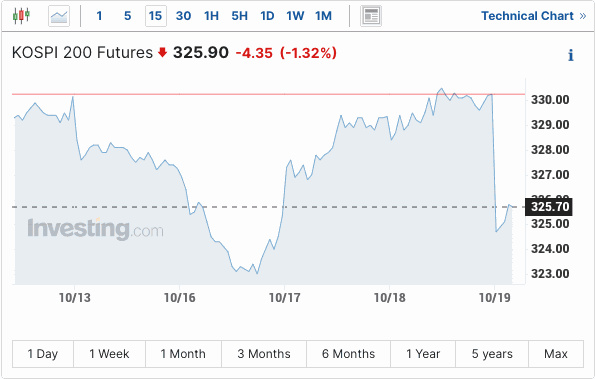Viewport: 595px width, 379px height.
Task: Select the 1 minute interval
Action: click(99, 16)
